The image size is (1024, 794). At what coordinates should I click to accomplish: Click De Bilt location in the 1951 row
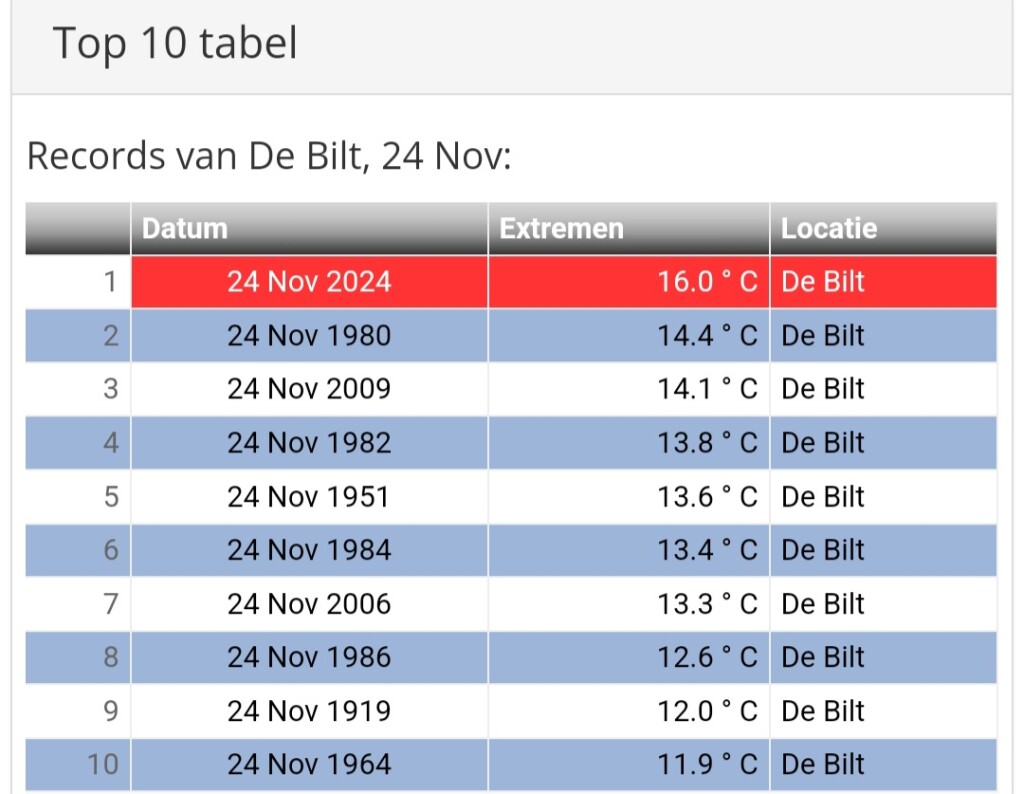(x=823, y=497)
